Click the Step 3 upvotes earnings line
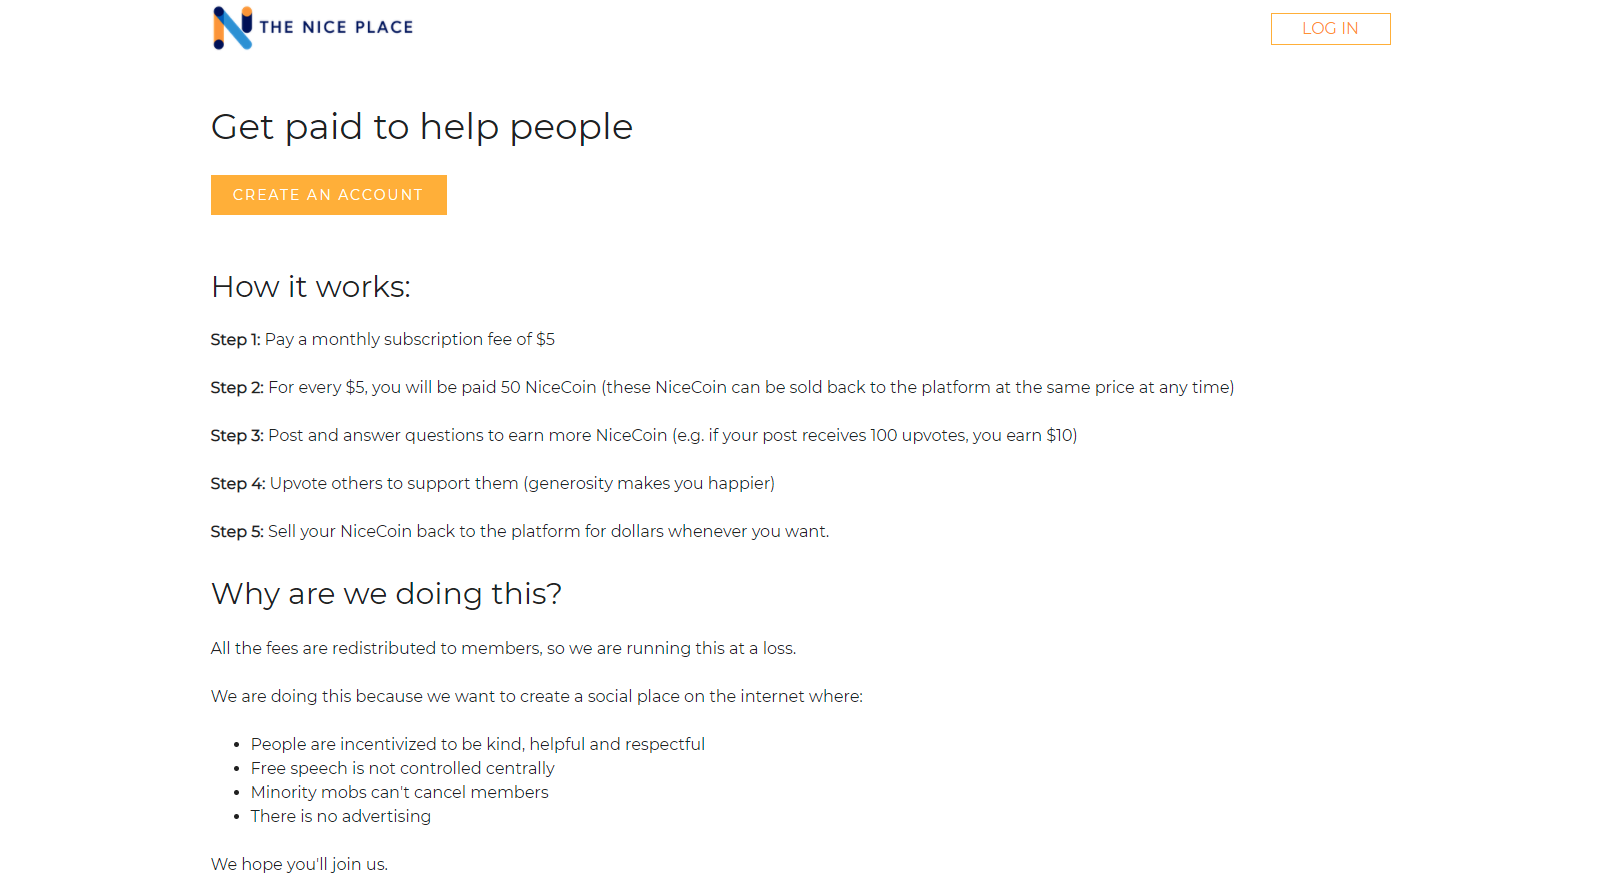The image size is (1622, 895). [643, 435]
